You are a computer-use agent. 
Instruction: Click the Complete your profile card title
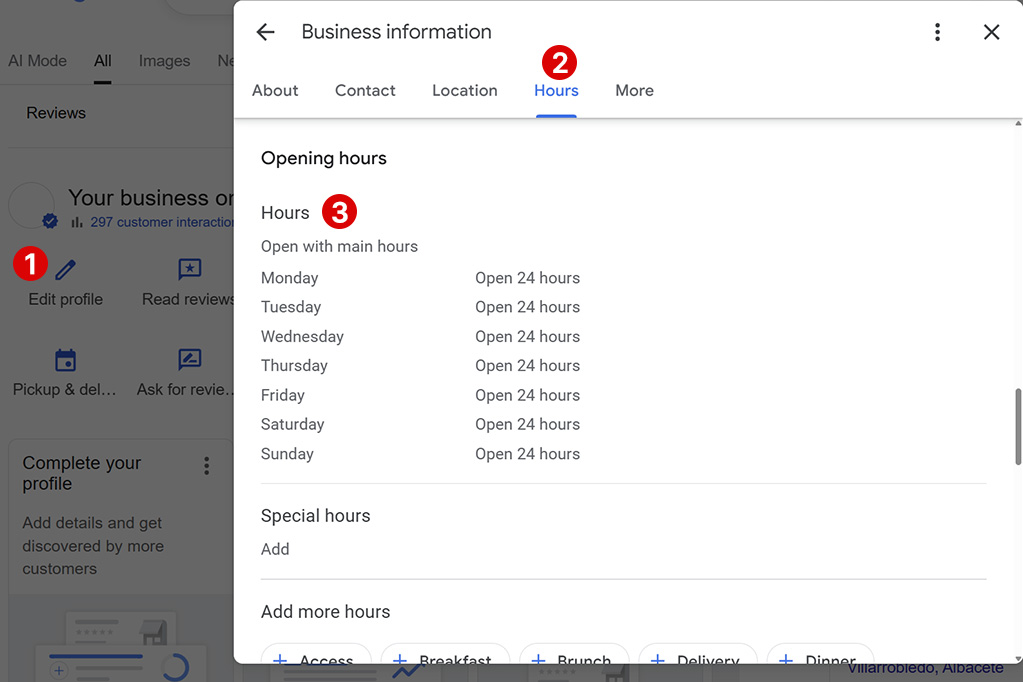point(82,473)
